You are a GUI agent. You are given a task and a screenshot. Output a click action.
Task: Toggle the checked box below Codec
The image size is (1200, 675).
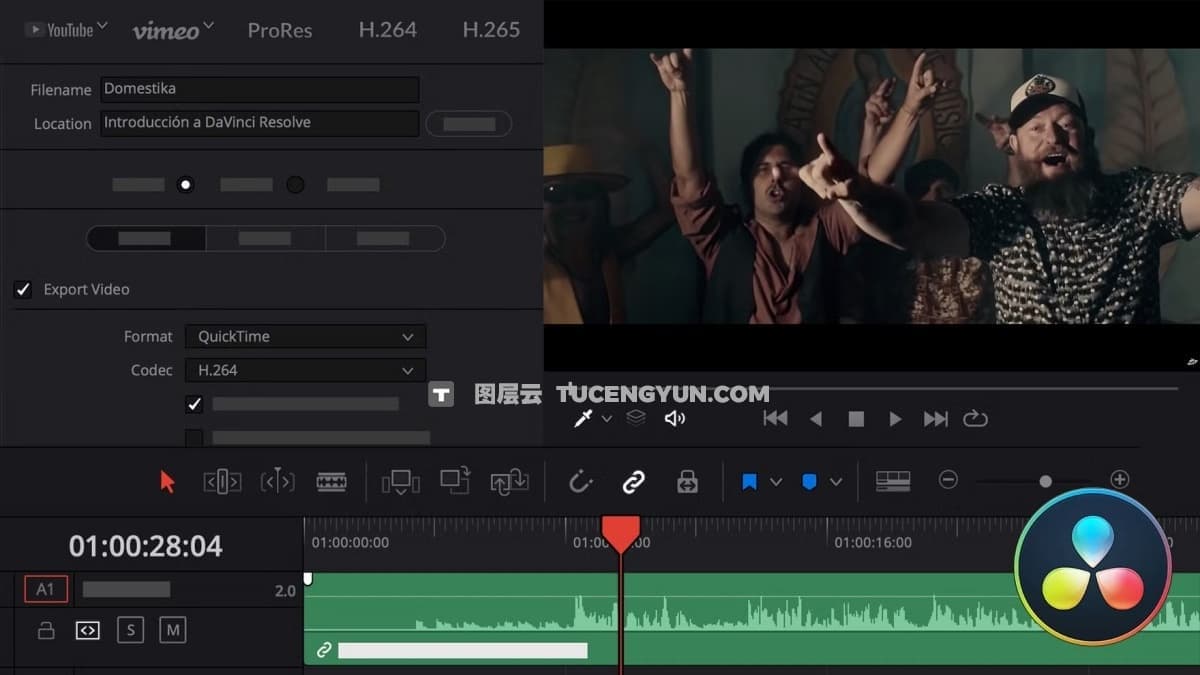coord(194,404)
